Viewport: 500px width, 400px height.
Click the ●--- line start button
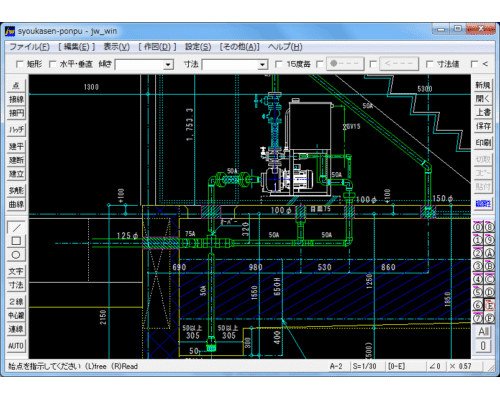[345, 64]
